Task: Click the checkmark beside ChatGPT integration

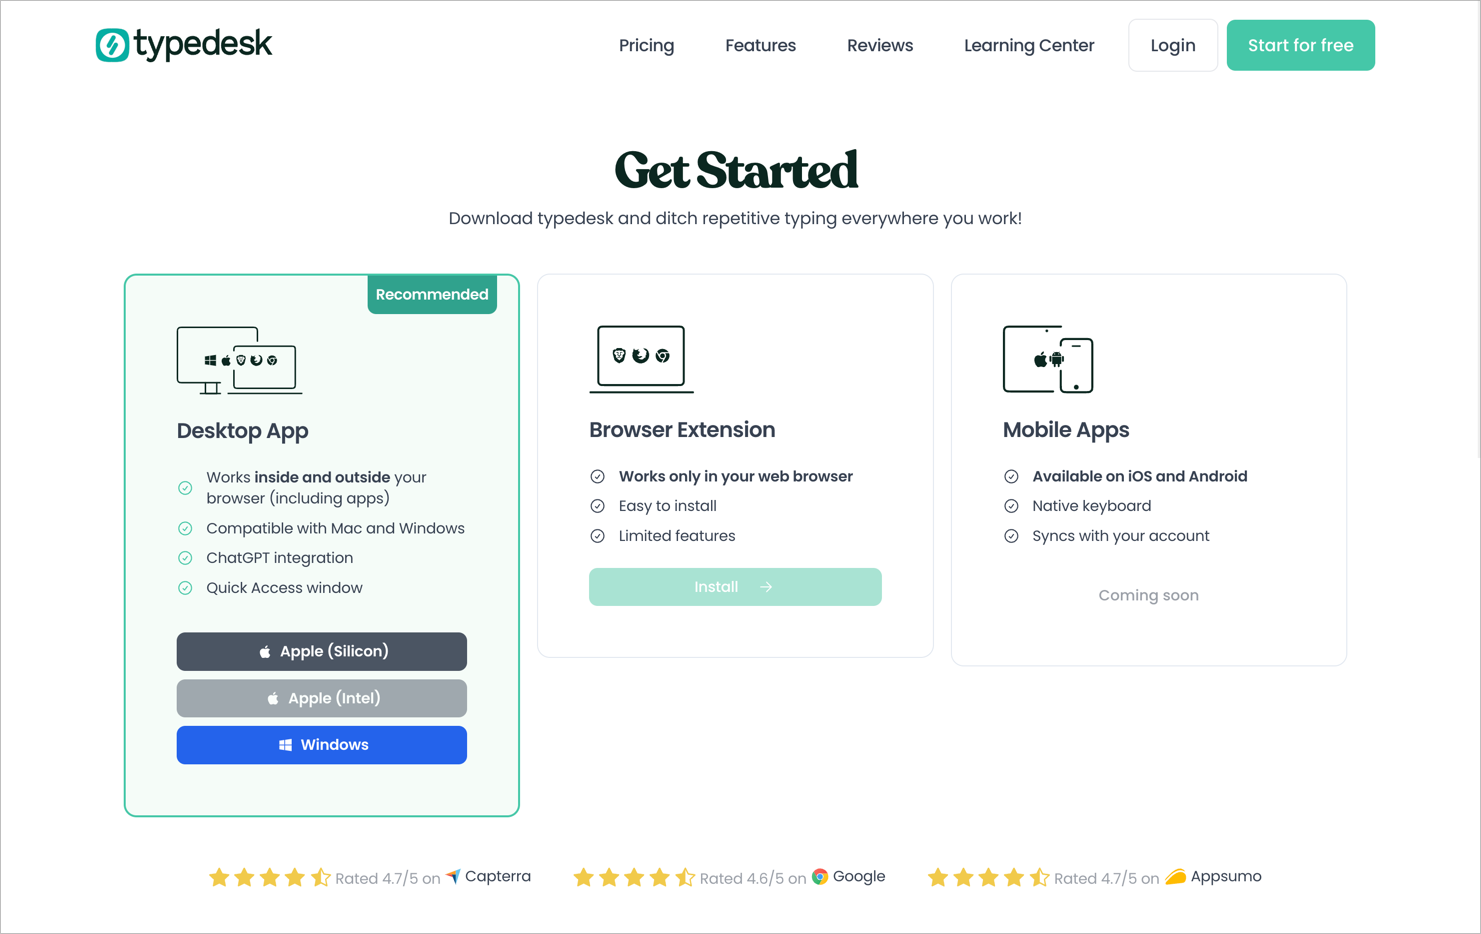Action: [185, 558]
